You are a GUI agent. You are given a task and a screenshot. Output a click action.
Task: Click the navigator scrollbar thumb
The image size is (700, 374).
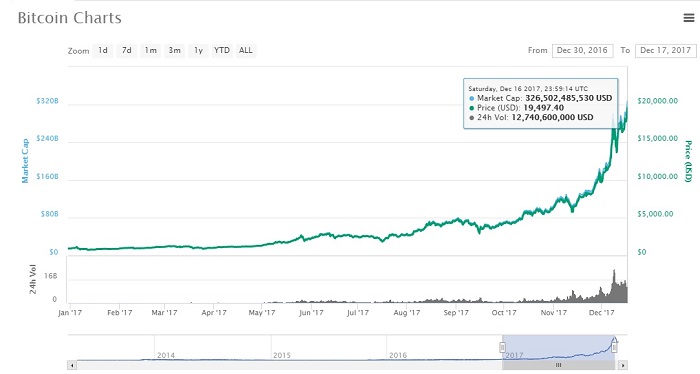click(558, 365)
